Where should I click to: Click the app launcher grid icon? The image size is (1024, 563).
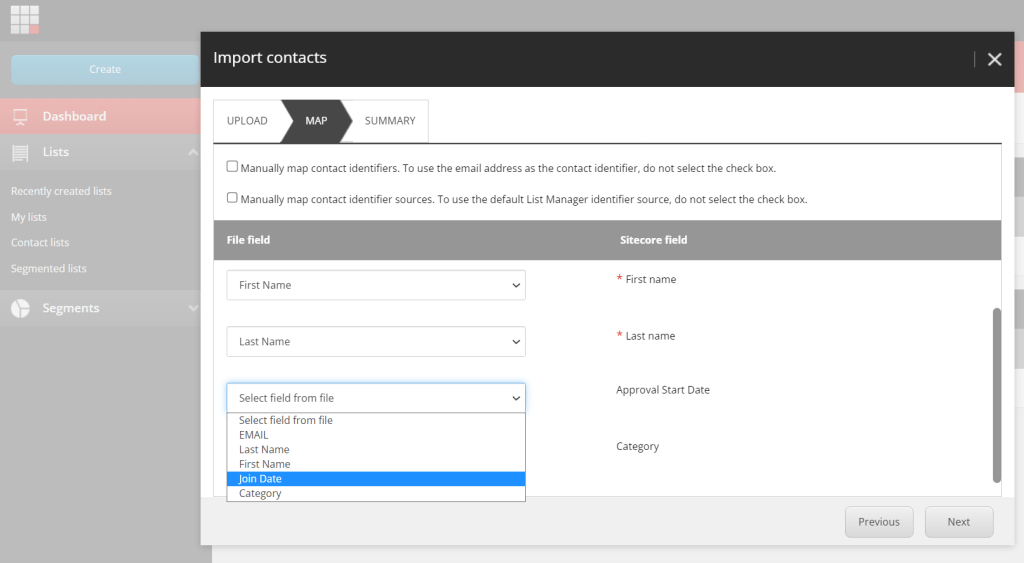pos(24,19)
